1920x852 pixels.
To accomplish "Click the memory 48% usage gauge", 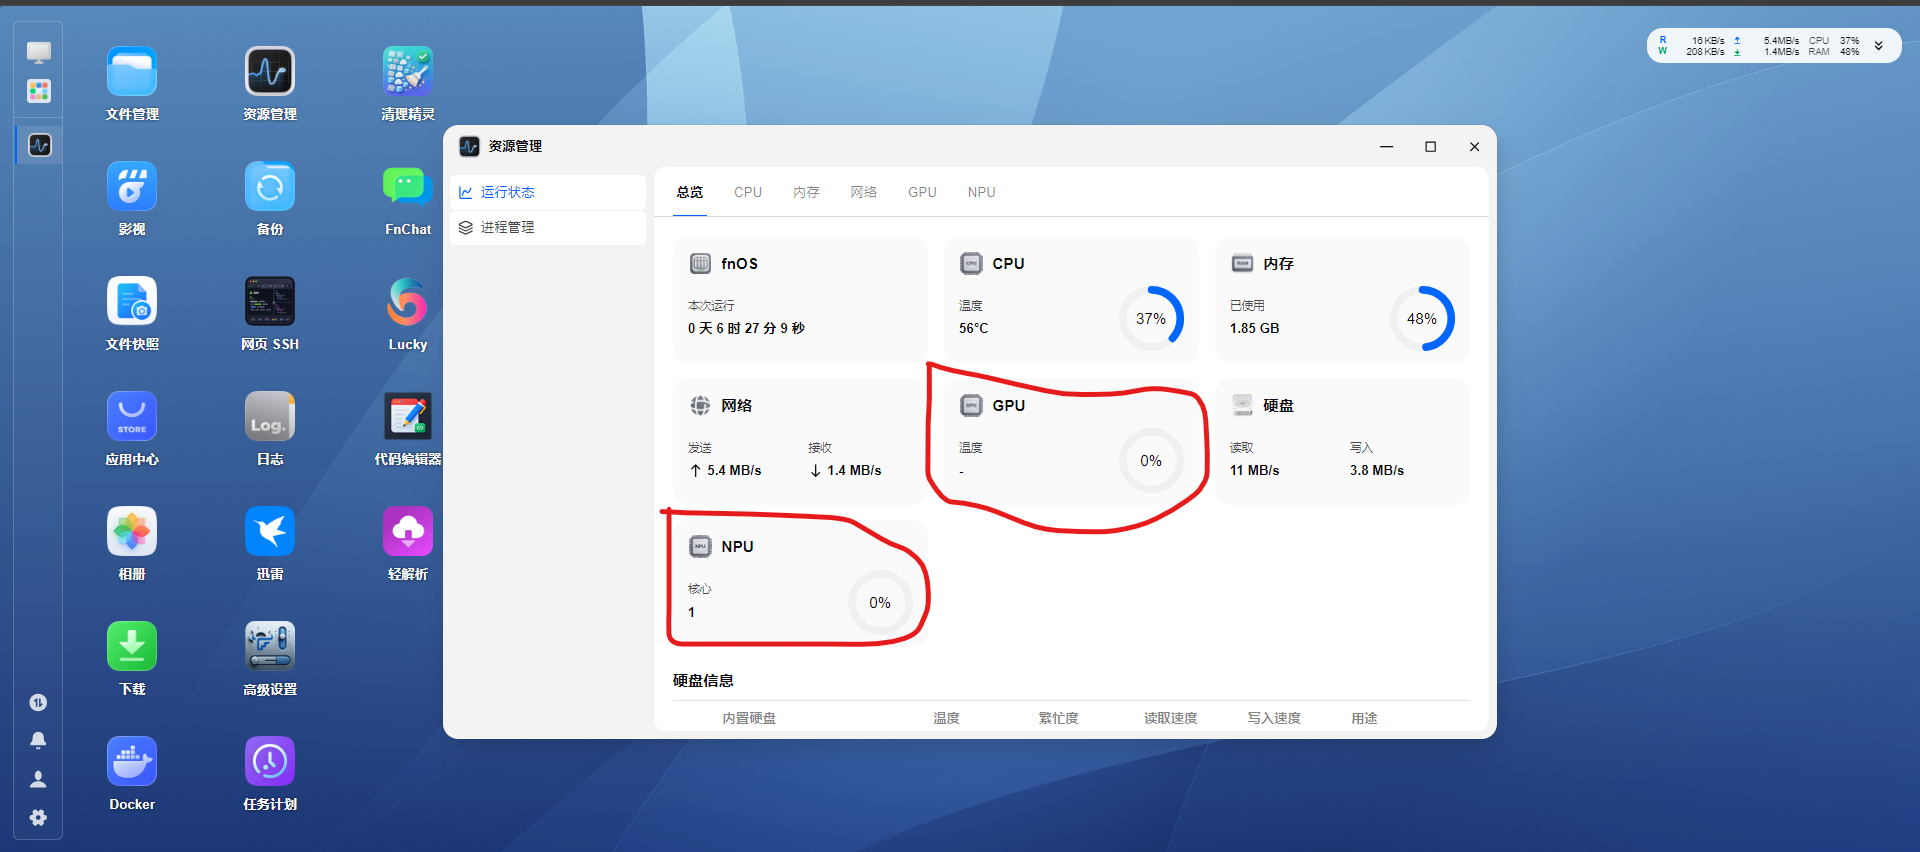I will (x=1422, y=318).
